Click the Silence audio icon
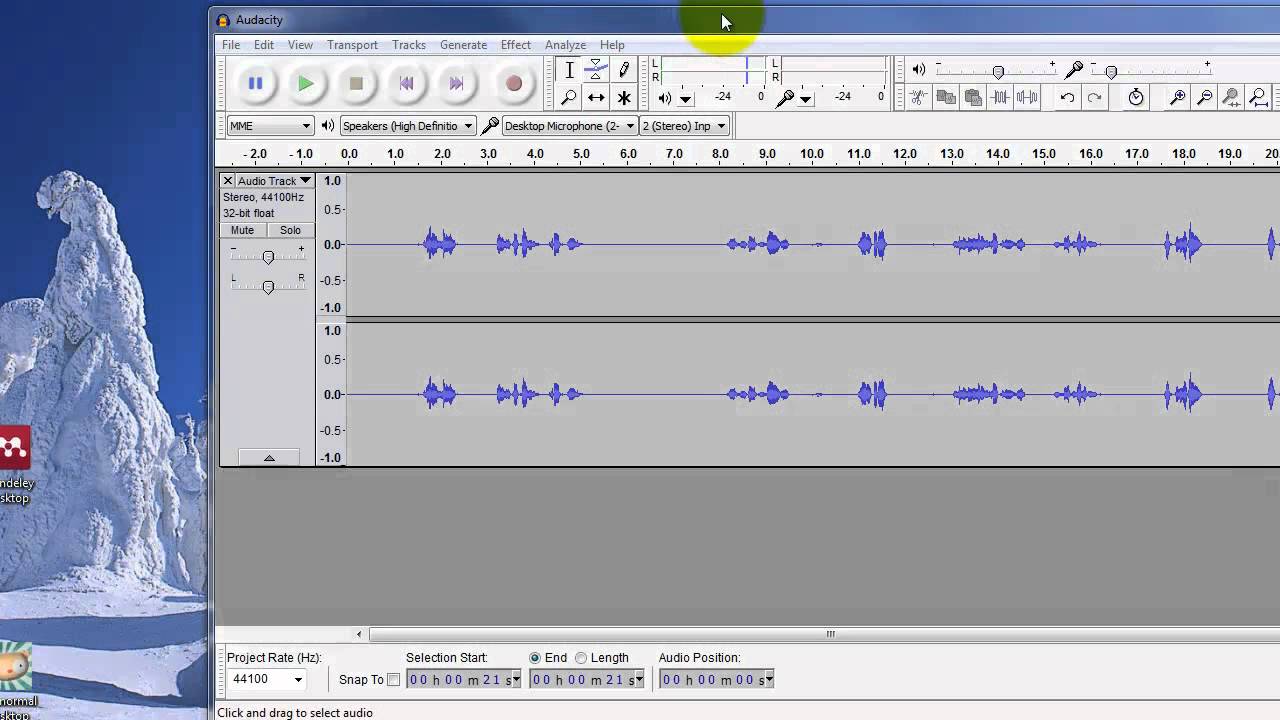The image size is (1280, 720). pos(1027,97)
